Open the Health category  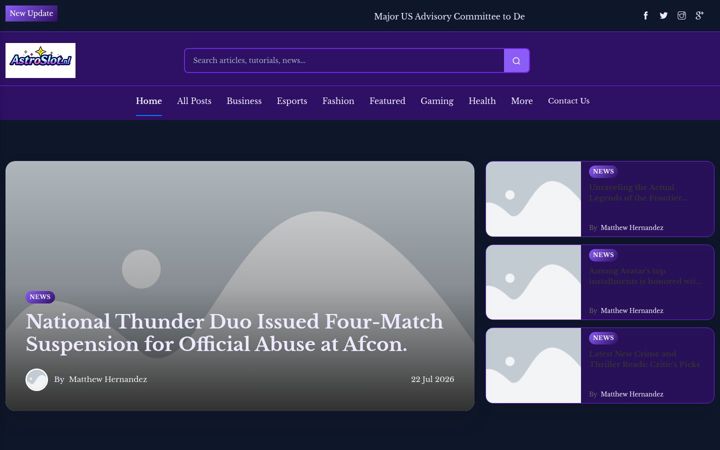point(482,101)
